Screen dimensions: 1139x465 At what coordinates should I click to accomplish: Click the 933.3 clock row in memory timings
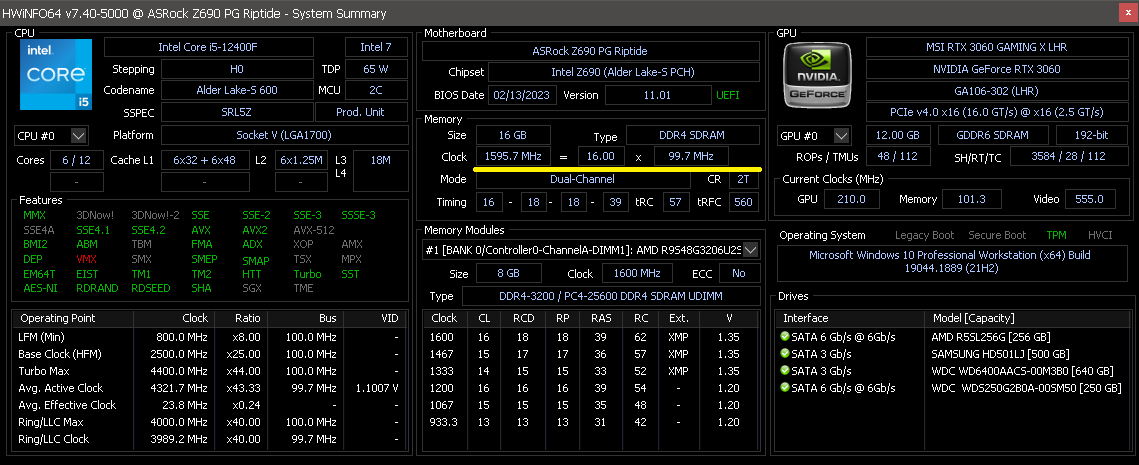coord(591,421)
